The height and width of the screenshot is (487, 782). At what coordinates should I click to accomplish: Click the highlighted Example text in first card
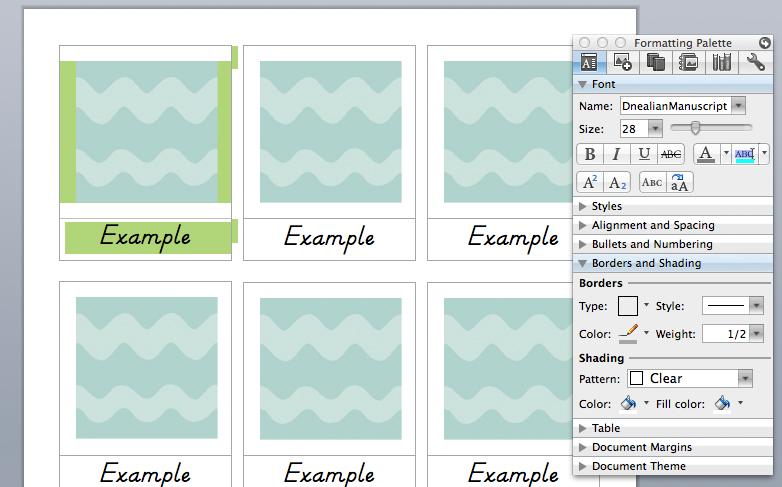tap(145, 236)
